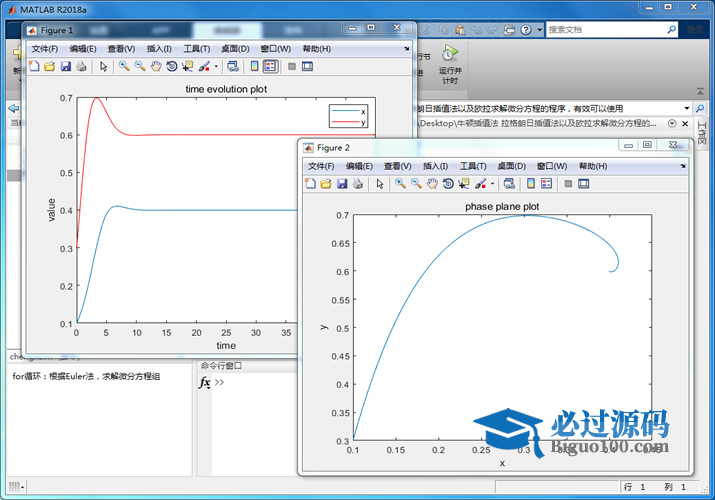Open 工具(T) menu in Figure 1

pyautogui.click(x=197, y=49)
